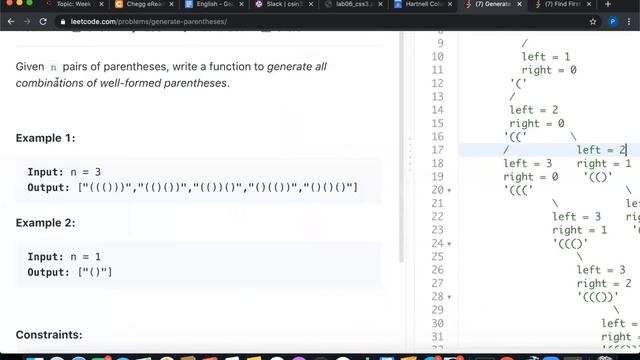Reload the LeetCode page
The height and width of the screenshot is (360, 640).
pos(43,22)
